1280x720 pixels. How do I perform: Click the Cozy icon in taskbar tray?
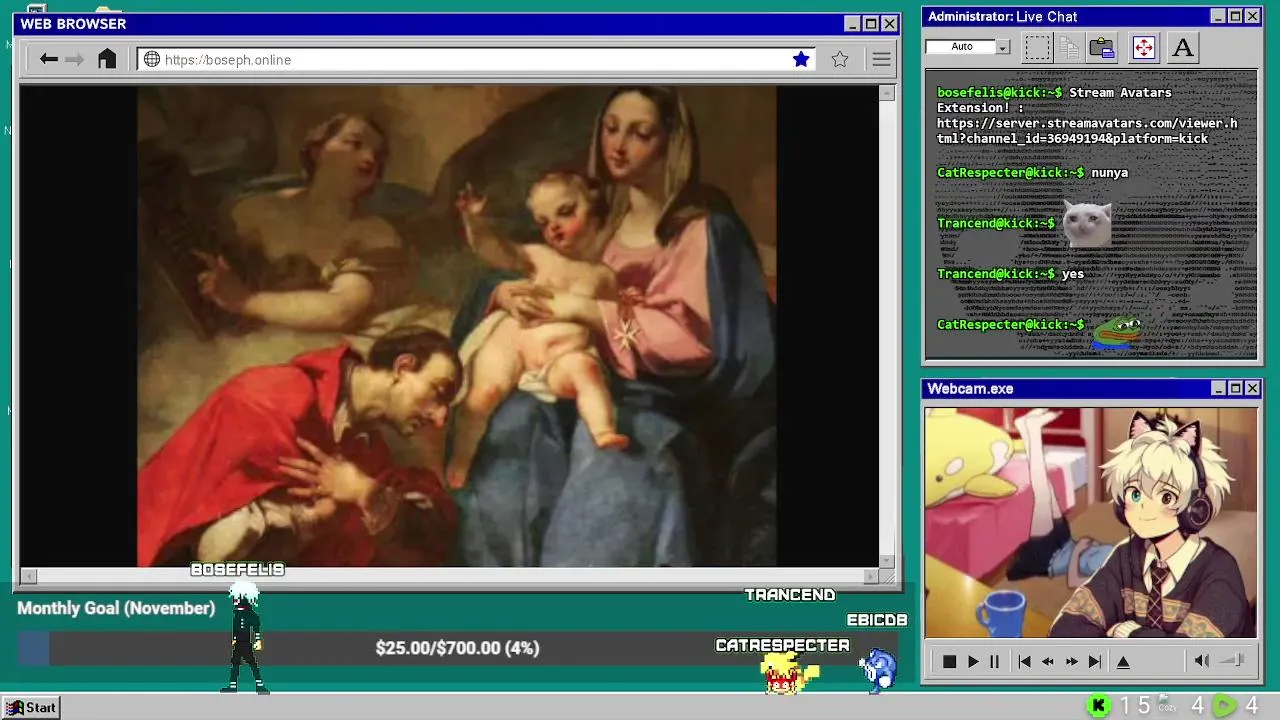[x=1166, y=705]
